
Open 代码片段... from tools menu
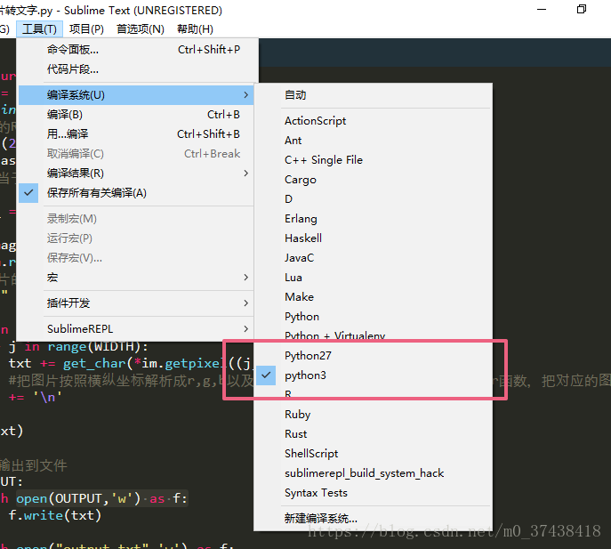tap(73, 69)
